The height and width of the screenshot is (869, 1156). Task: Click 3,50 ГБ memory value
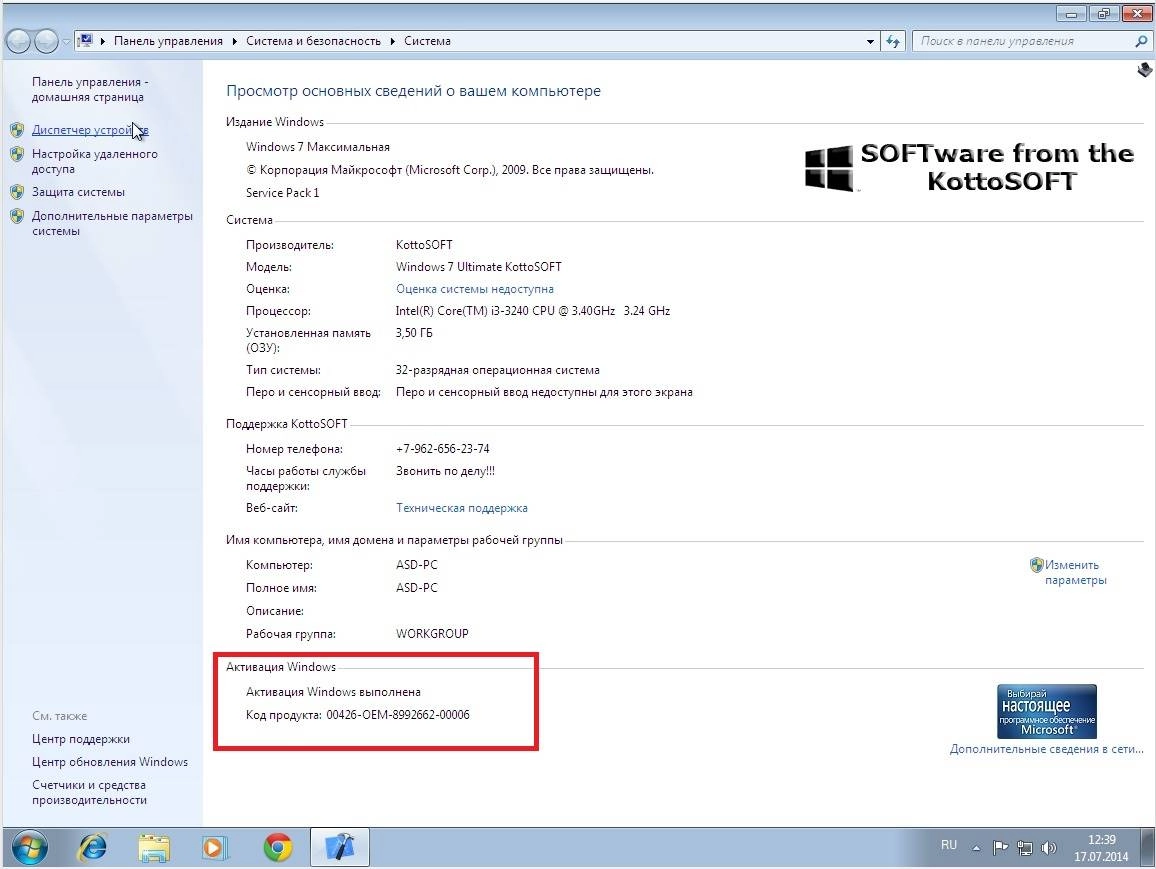tap(414, 333)
